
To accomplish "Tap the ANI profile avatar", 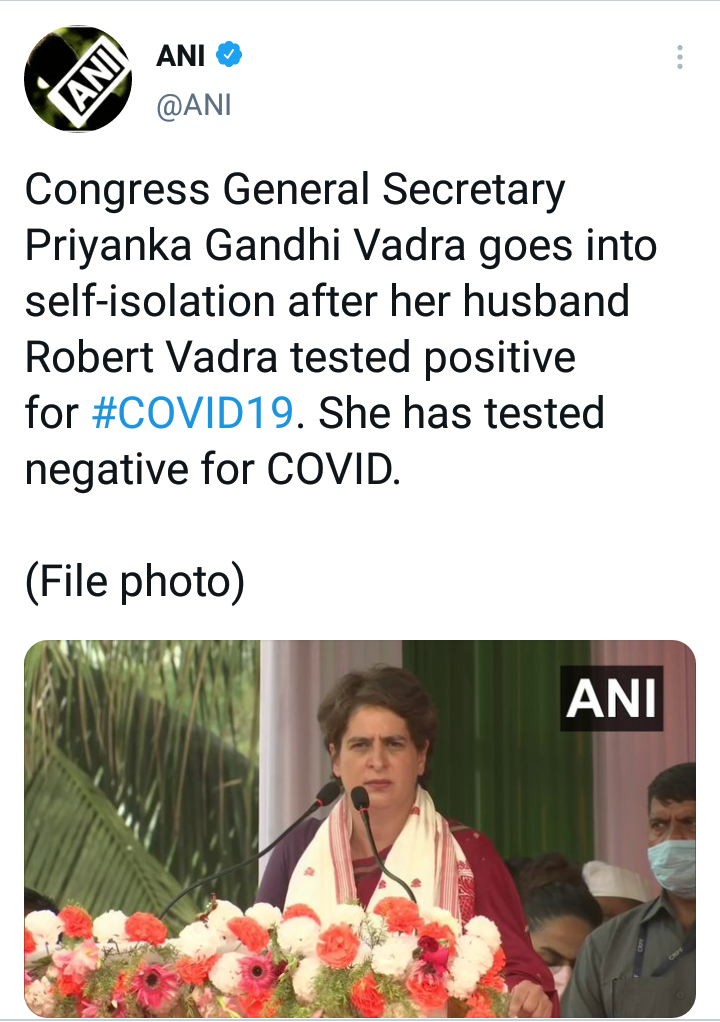I will point(77,80).
